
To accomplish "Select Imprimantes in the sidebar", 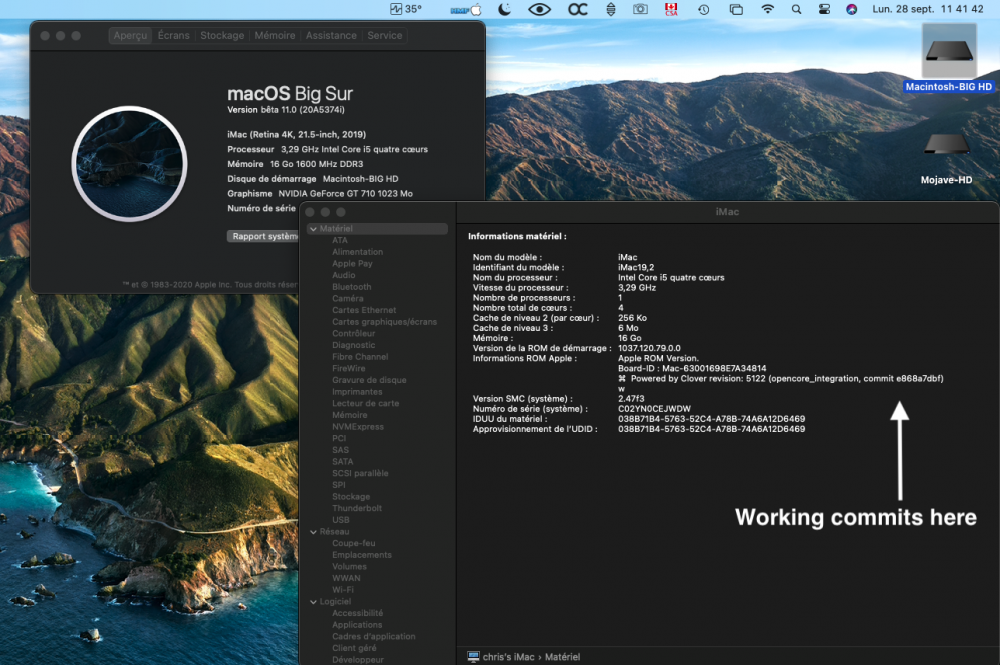I will [357, 392].
